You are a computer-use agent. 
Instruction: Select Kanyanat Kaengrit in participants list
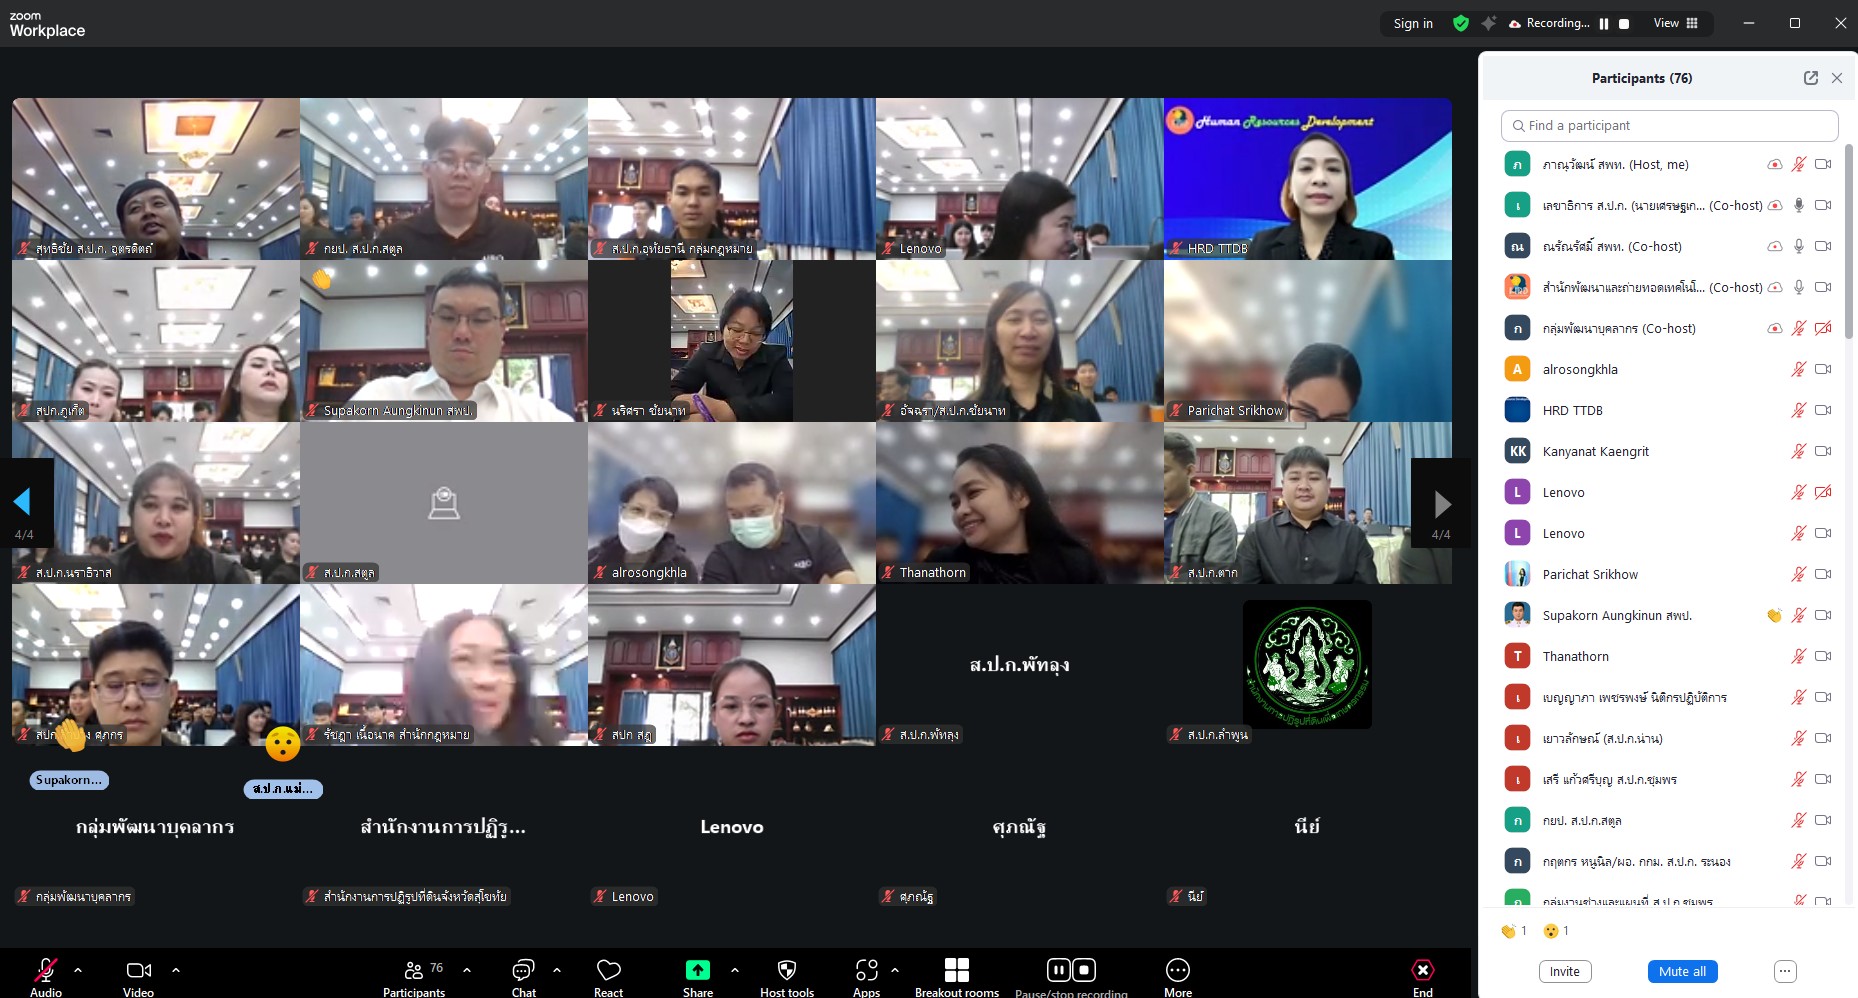click(1595, 451)
